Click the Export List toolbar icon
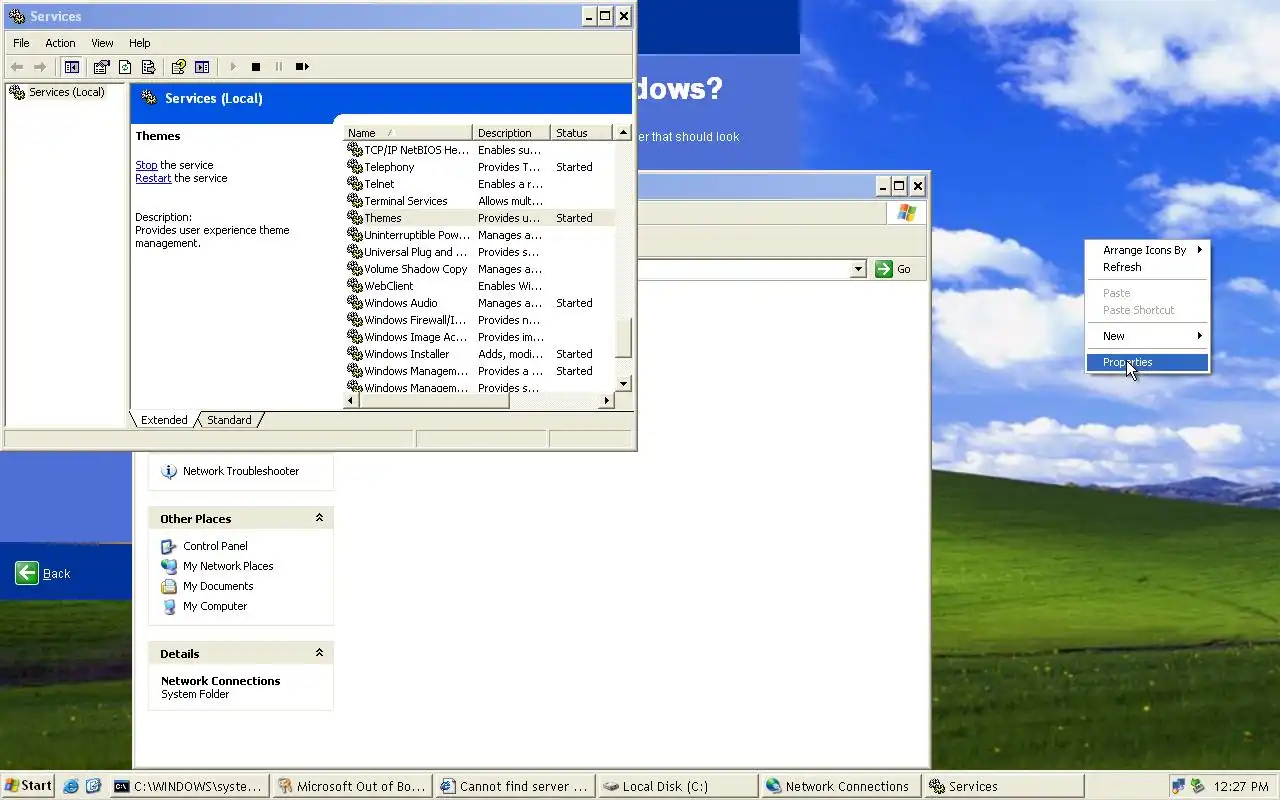The image size is (1280, 800). pos(148,67)
